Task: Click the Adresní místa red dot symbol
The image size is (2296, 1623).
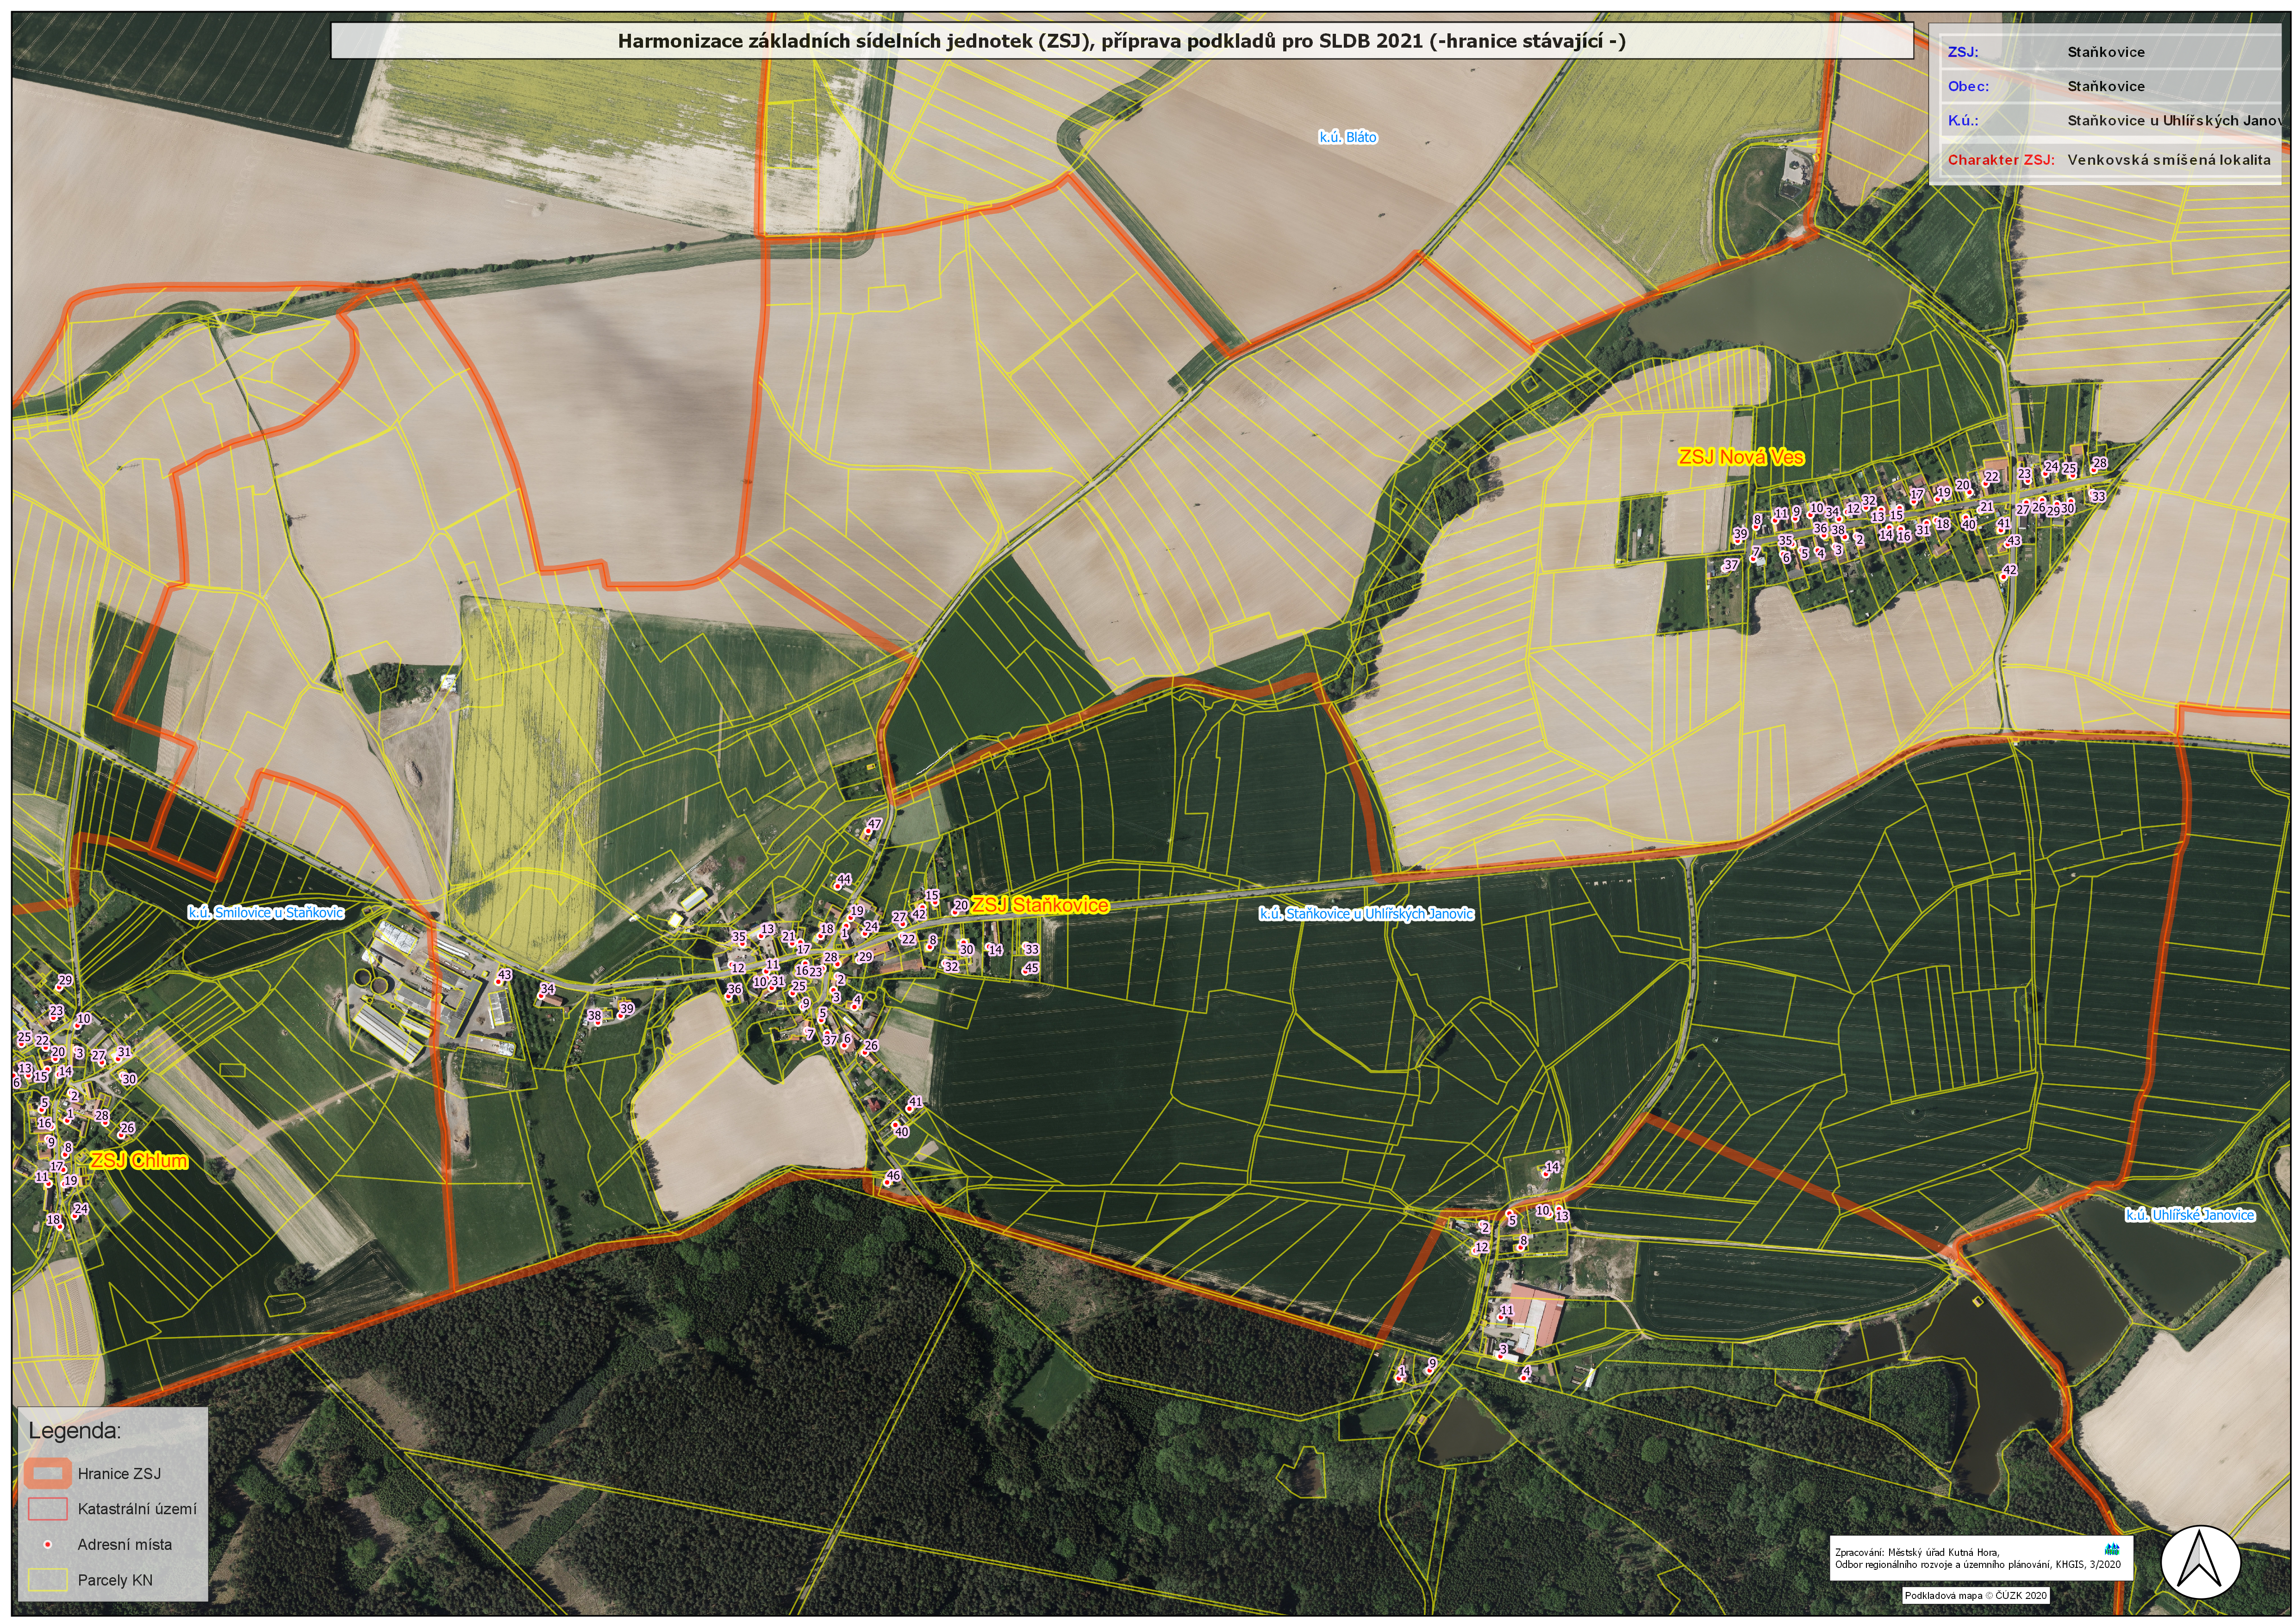Action: [47, 1545]
